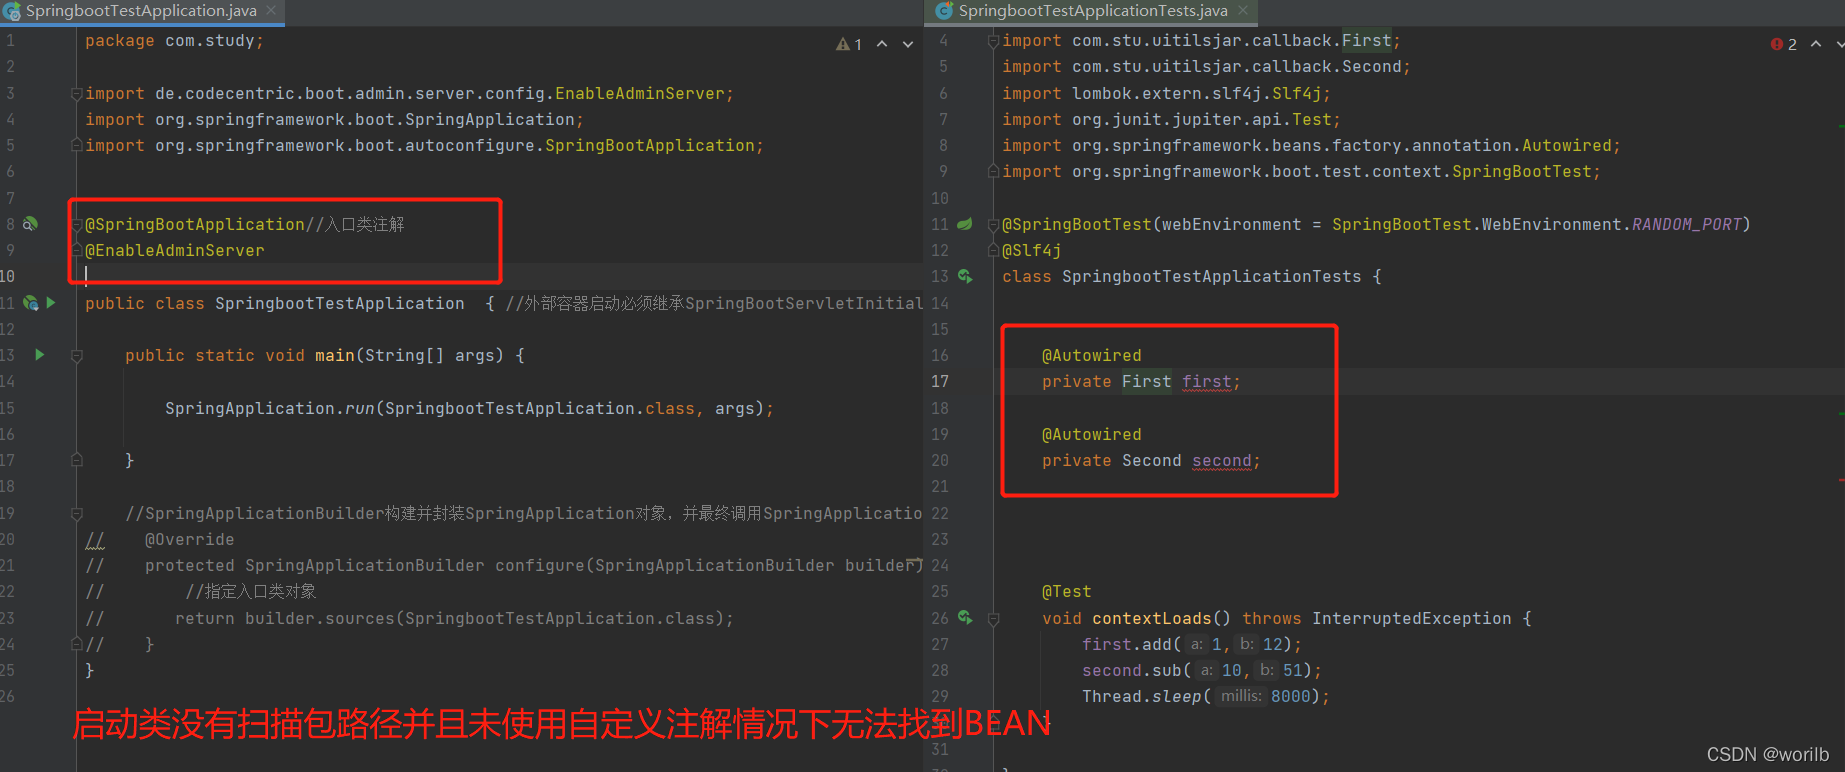The image size is (1845, 772).
Task: Toggle fold marker beside @SpringBootTest annotation
Action: 993,225
